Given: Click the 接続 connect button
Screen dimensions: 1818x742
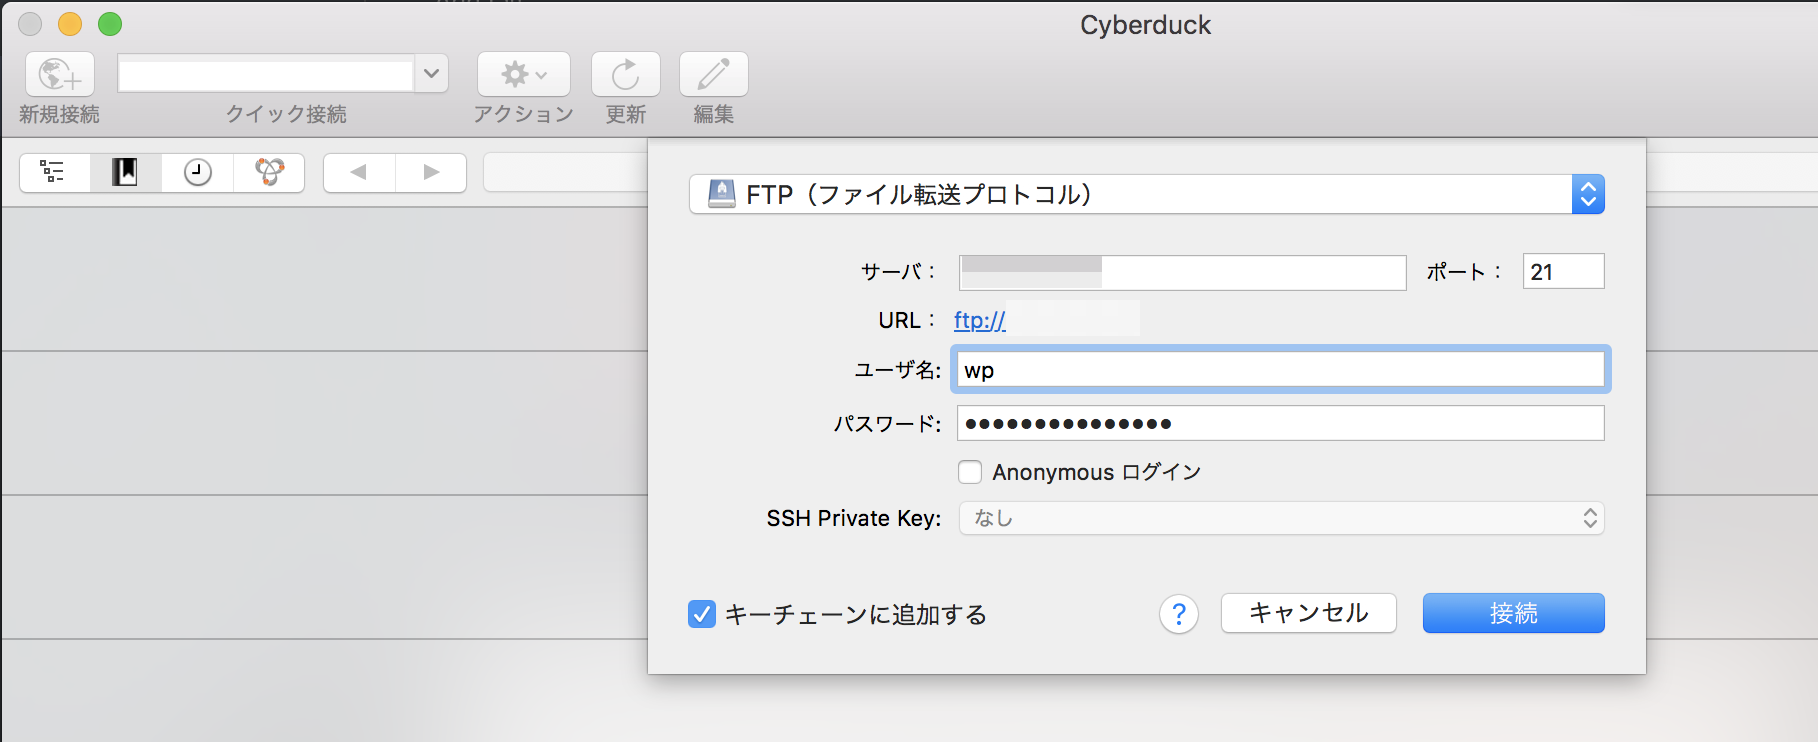Looking at the screenshot, I should click(1514, 613).
